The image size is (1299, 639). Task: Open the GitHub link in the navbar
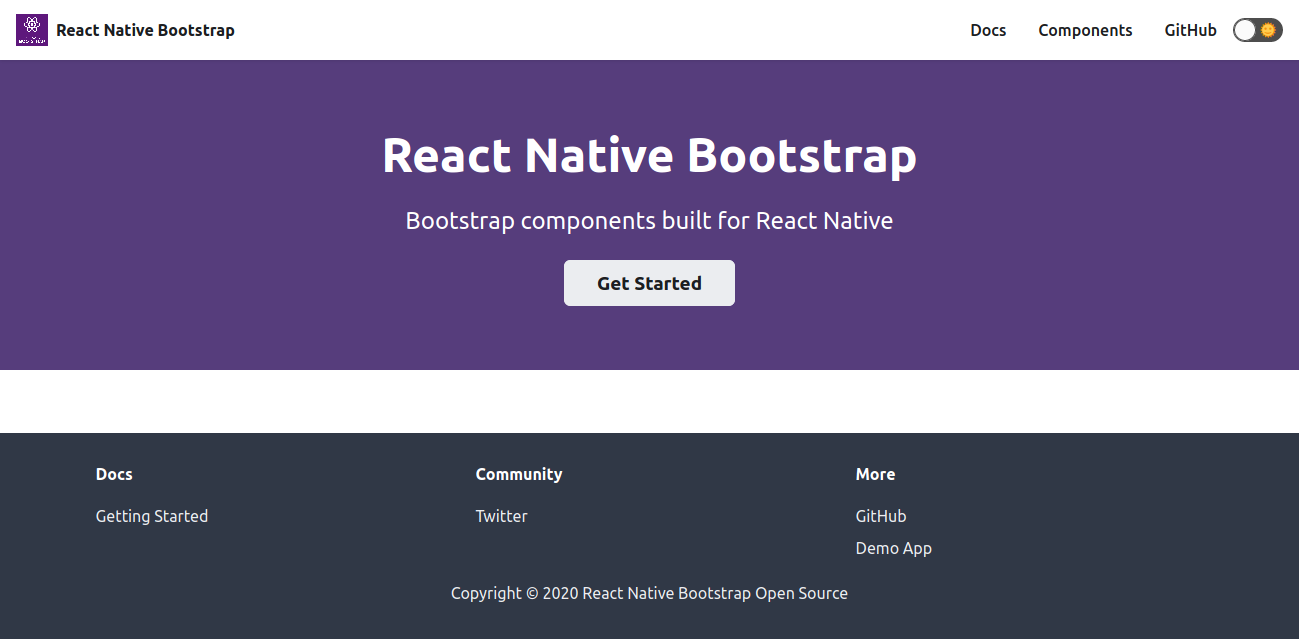(1190, 30)
